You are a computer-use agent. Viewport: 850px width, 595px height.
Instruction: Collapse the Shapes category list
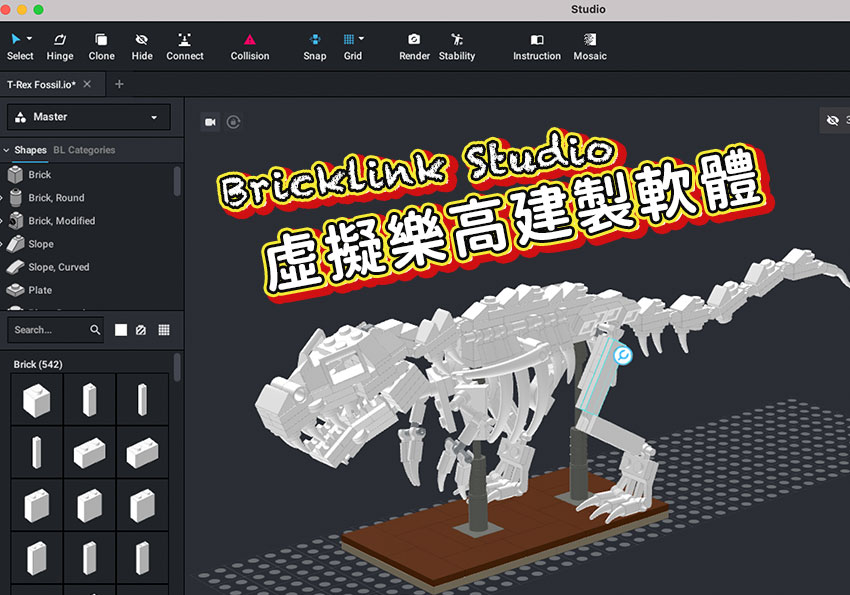pyautogui.click(x=6, y=150)
